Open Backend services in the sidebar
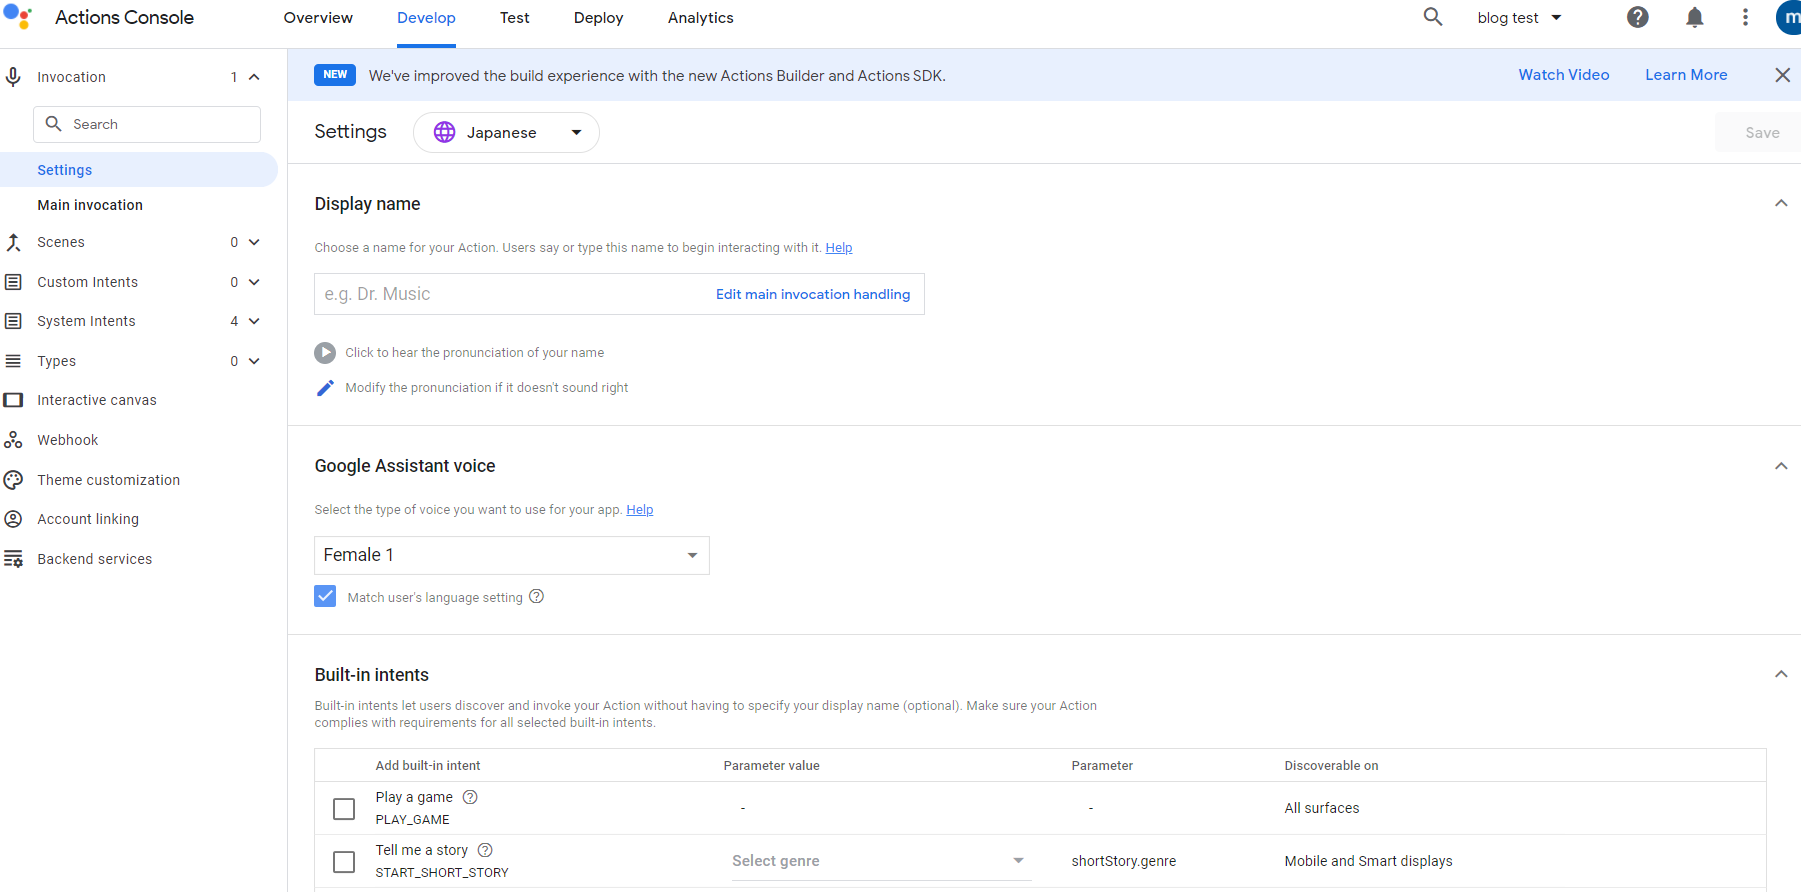Image resolution: width=1801 pixels, height=892 pixels. coord(95,559)
